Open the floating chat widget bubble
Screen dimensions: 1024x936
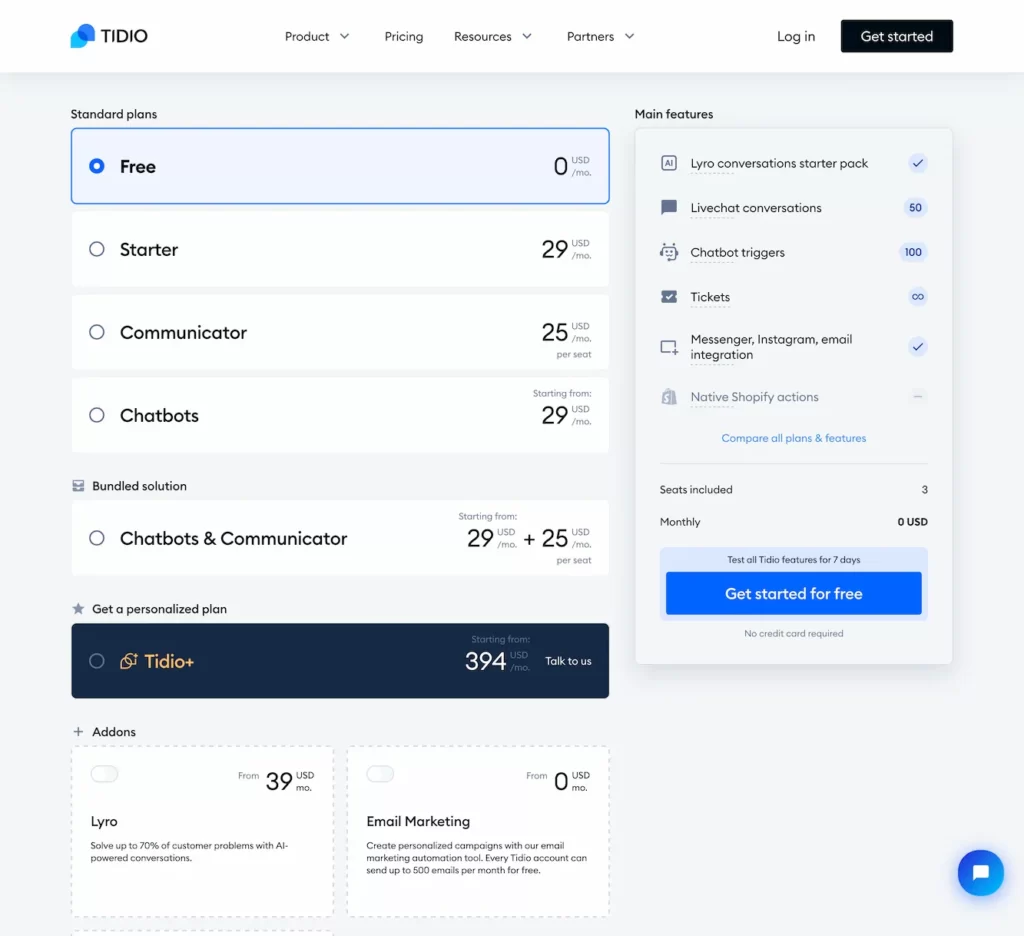pyautogui.click(x=980, y=873)
